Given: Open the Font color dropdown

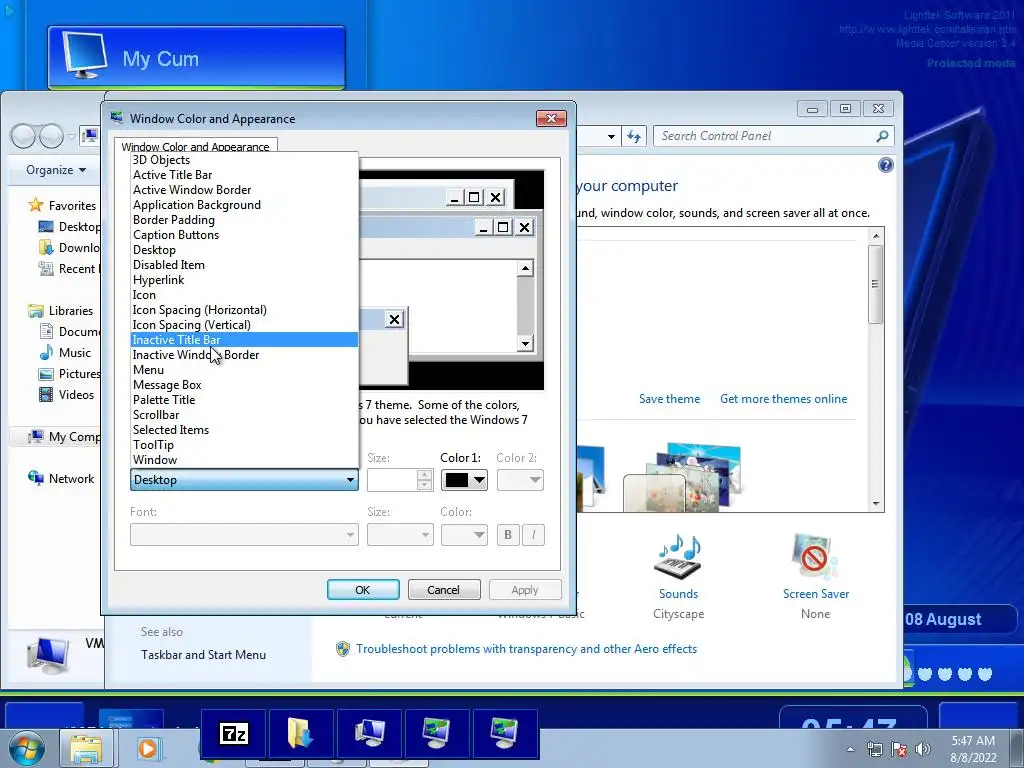Looking at the screenshot, I should coord(464,535).
